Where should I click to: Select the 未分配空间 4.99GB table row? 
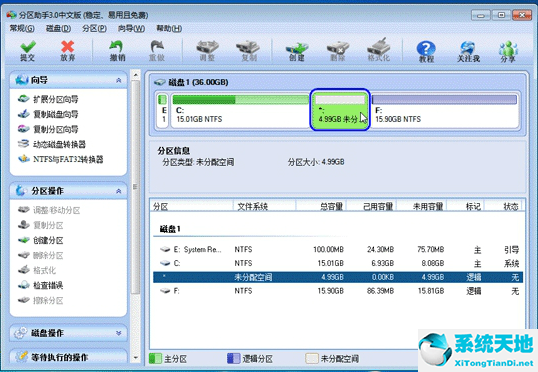pyautogui.click(x=338, y=277)
